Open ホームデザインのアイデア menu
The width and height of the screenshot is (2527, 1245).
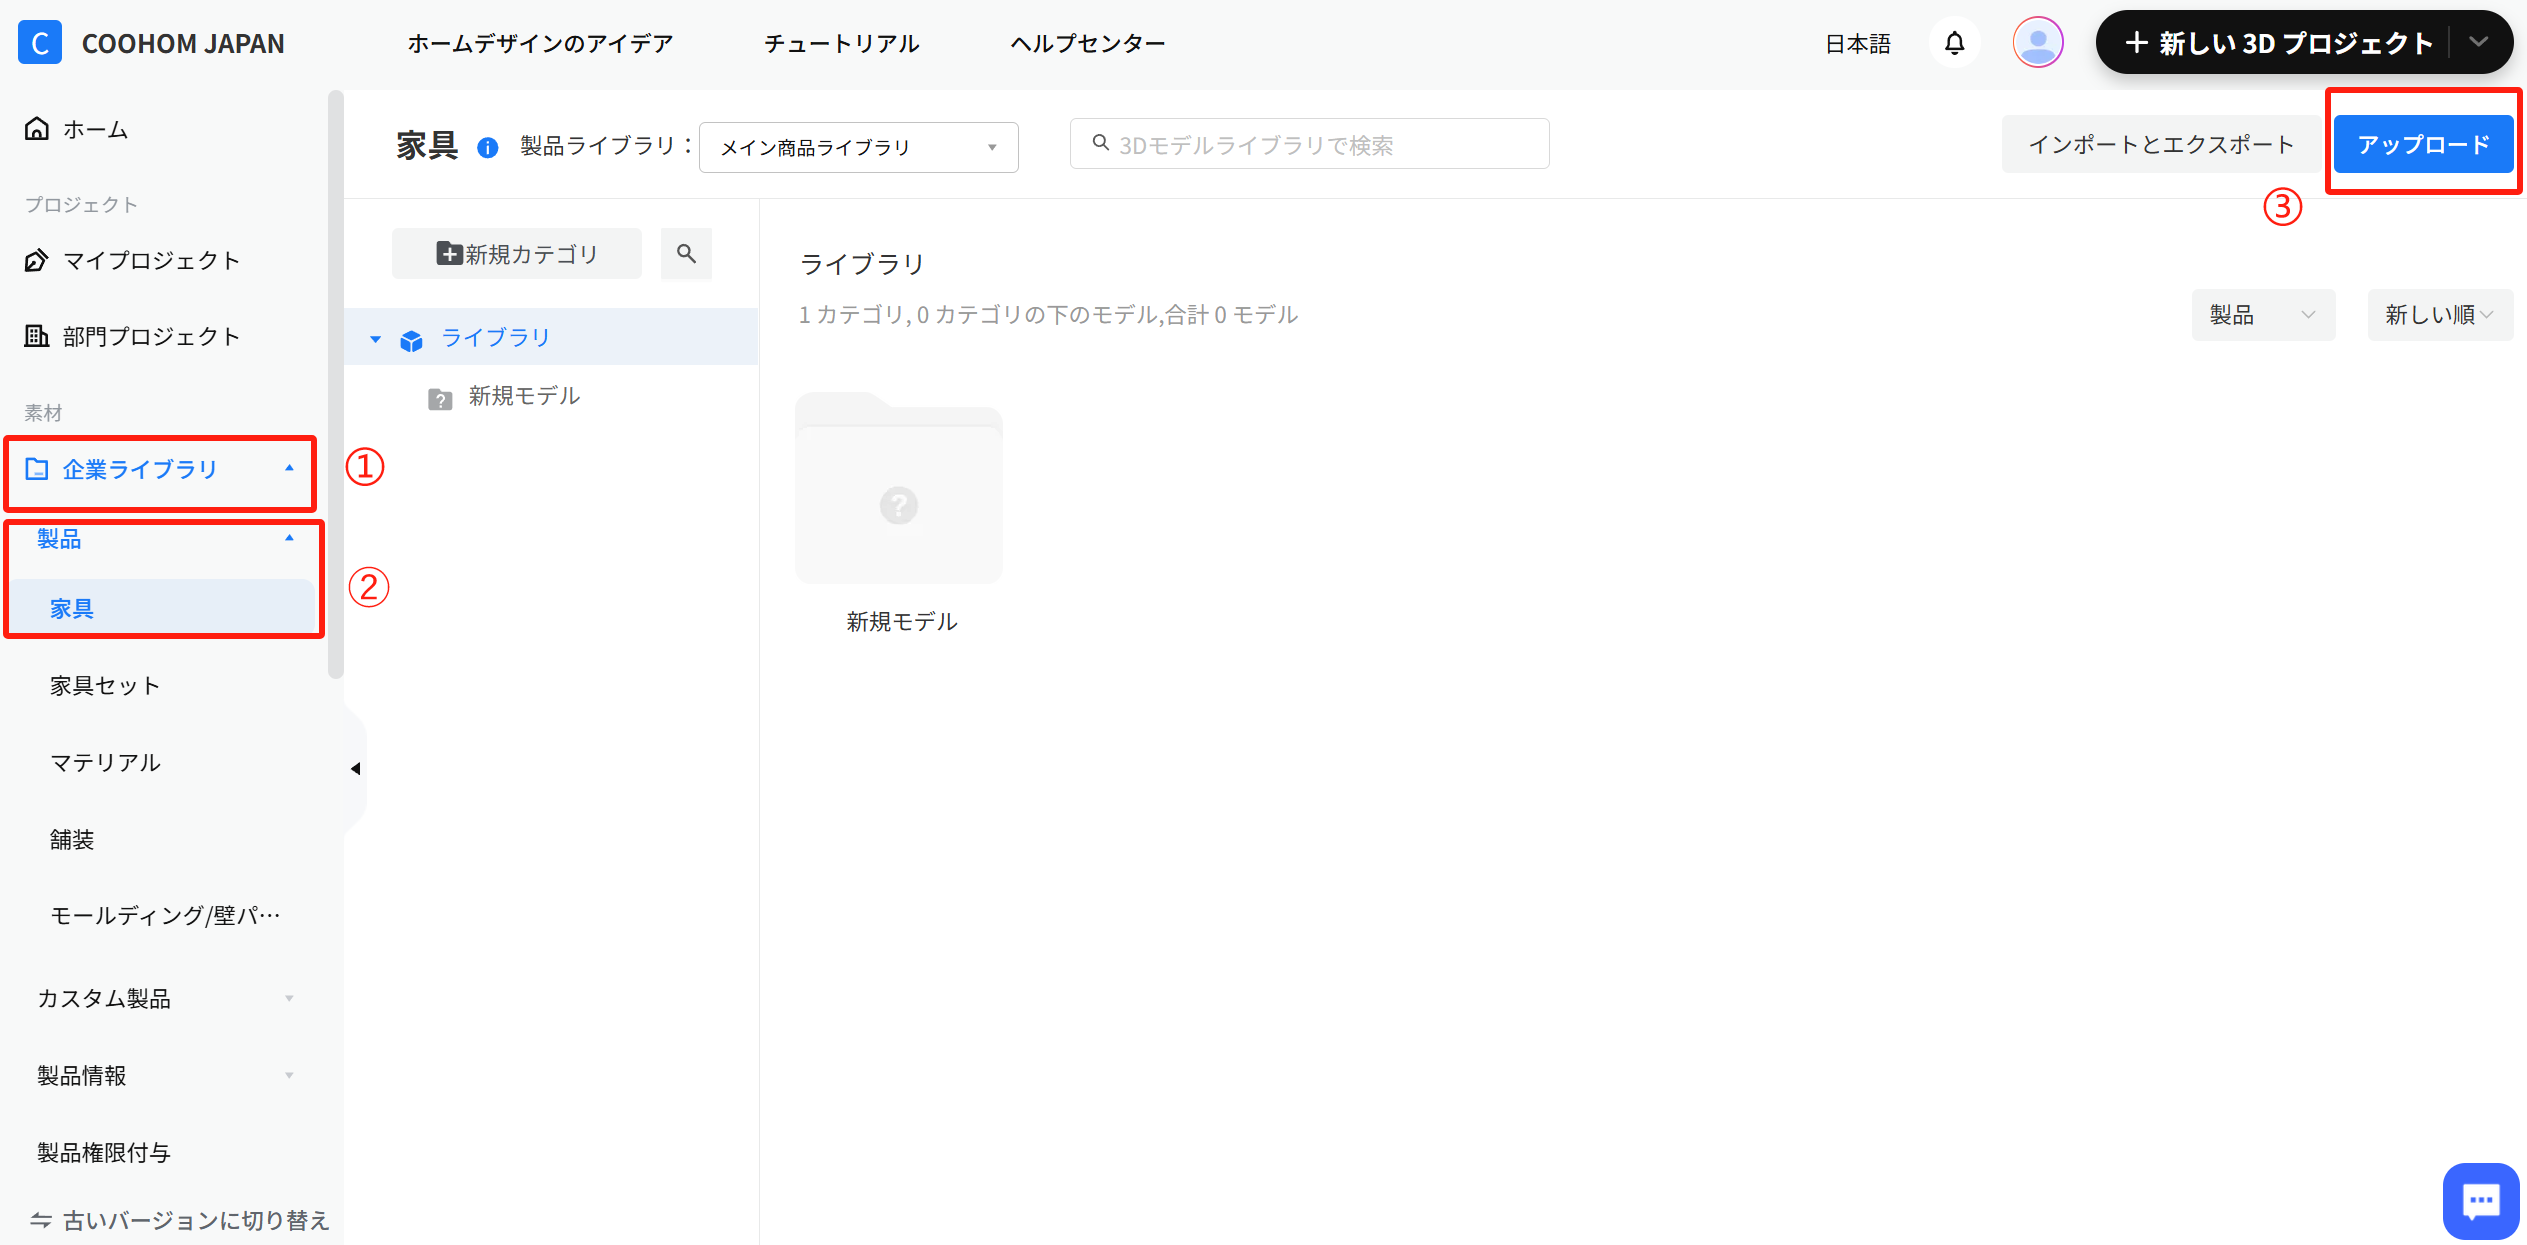tap(540, 43)
